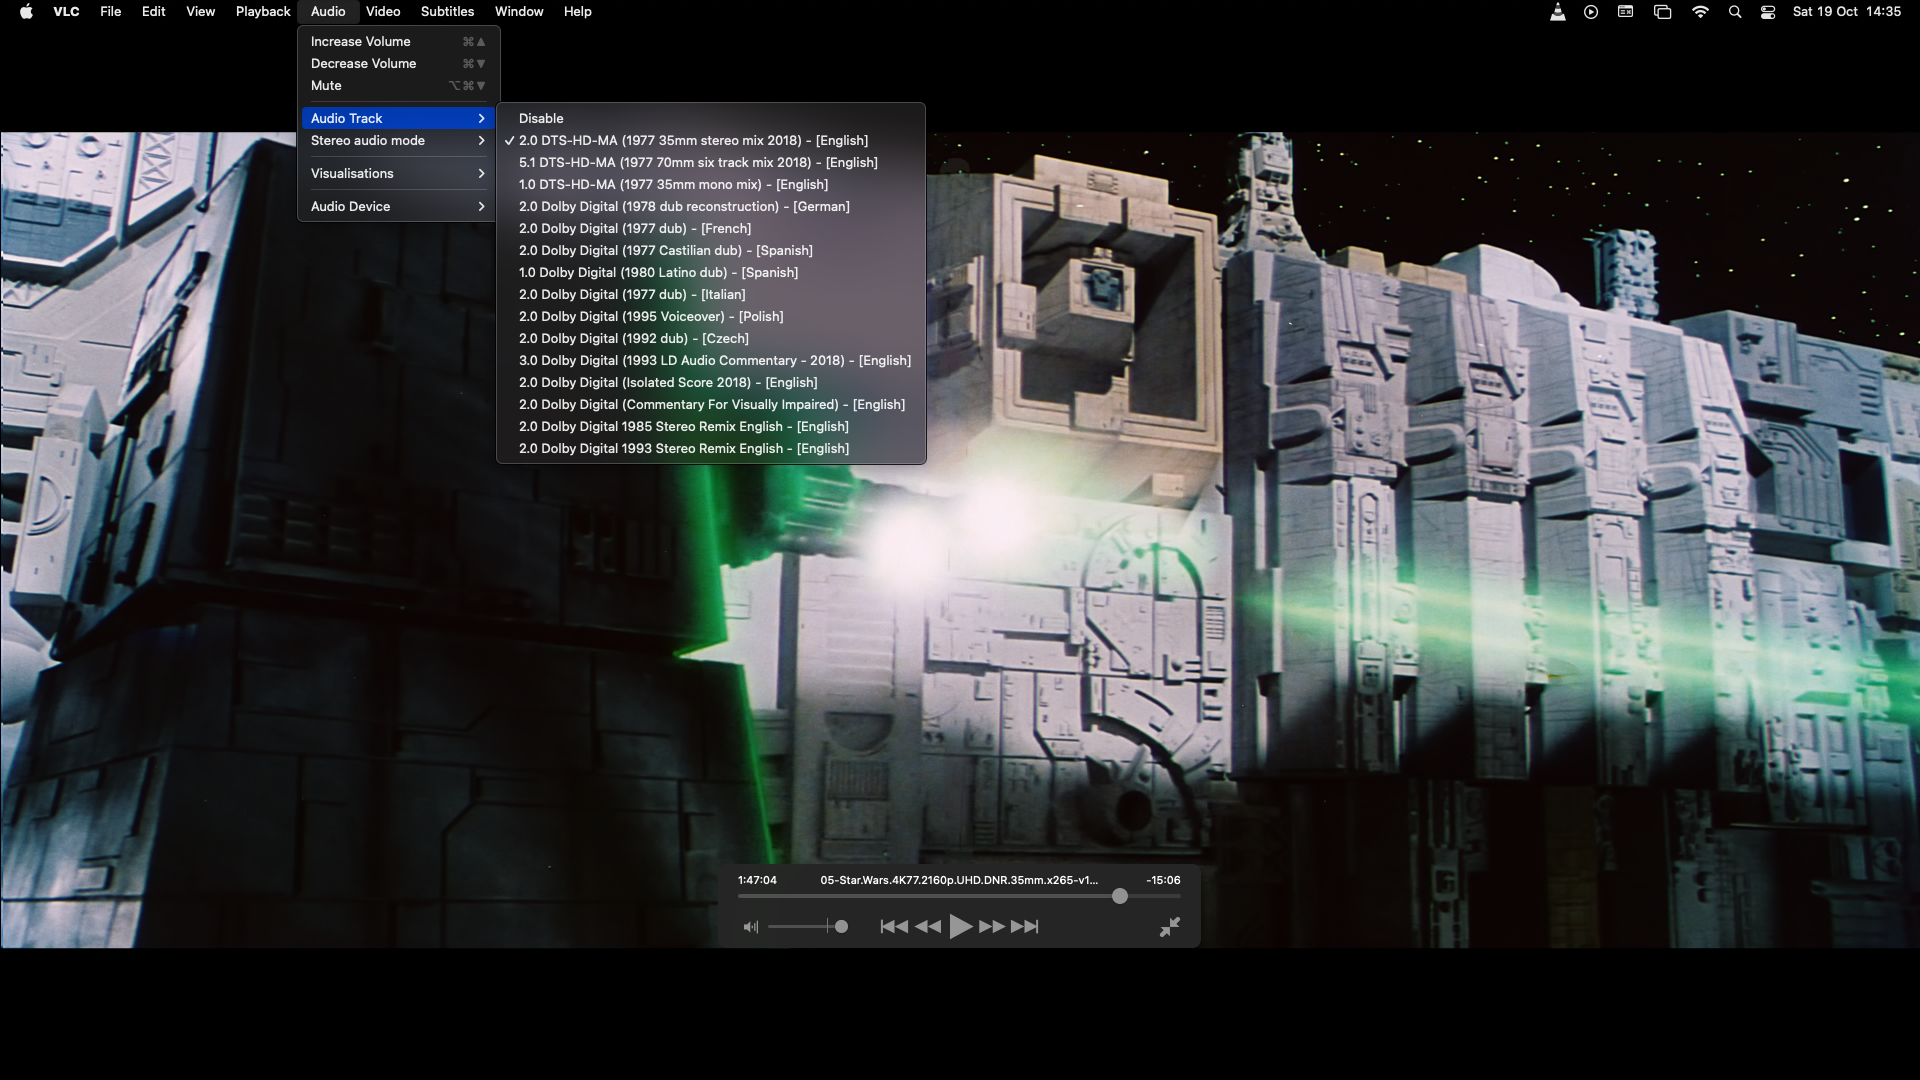Click the speaker mute icon in controller

click(x=751, y=927)
